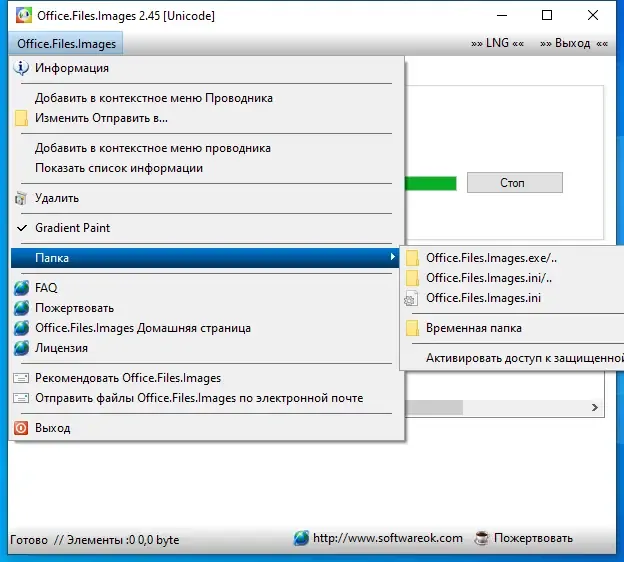
Task: Click the Информация info icon
Action: tap(21, 68)
